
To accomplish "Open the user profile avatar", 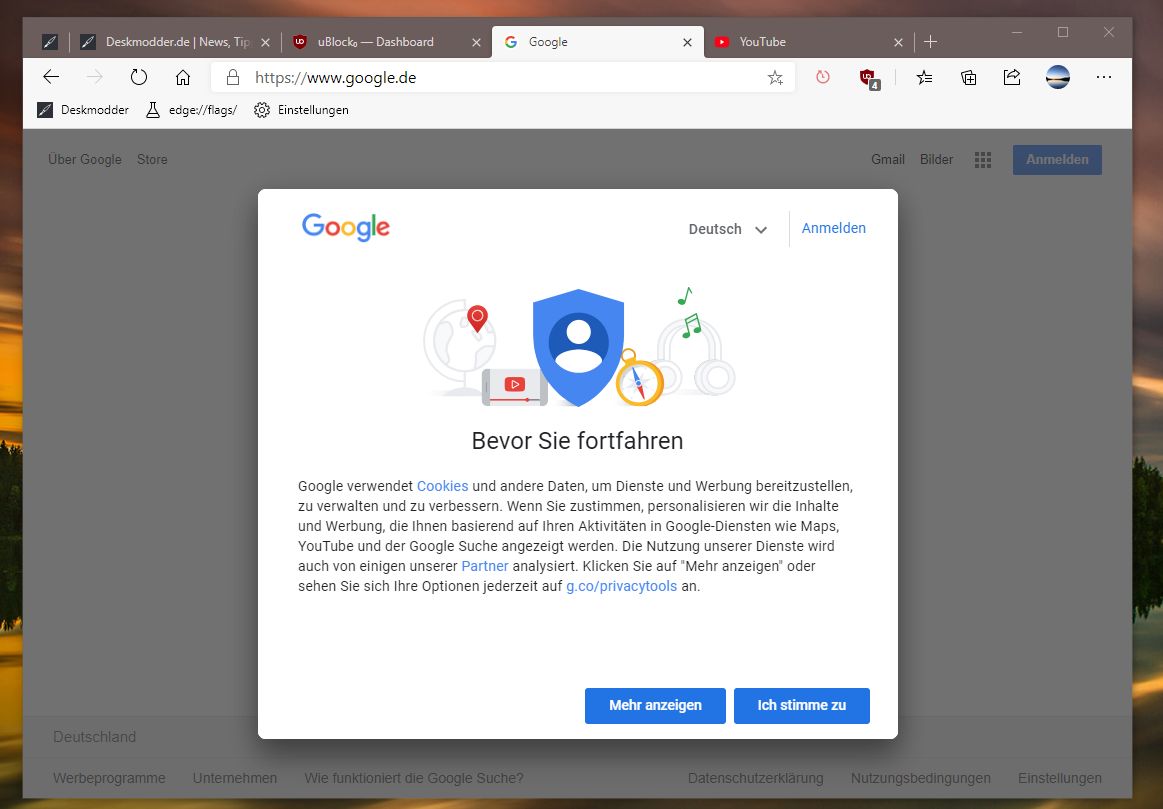I will coord(1058,77).
